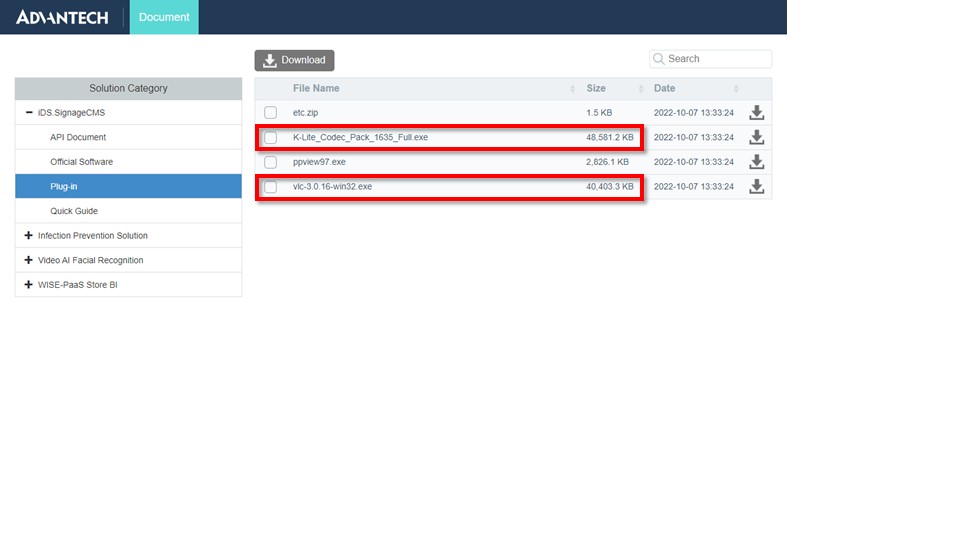Collapse the iDS.SignageCMS category
Image resolution: width=960 pixels, height=540 pixels.
(x=28, y=113)
